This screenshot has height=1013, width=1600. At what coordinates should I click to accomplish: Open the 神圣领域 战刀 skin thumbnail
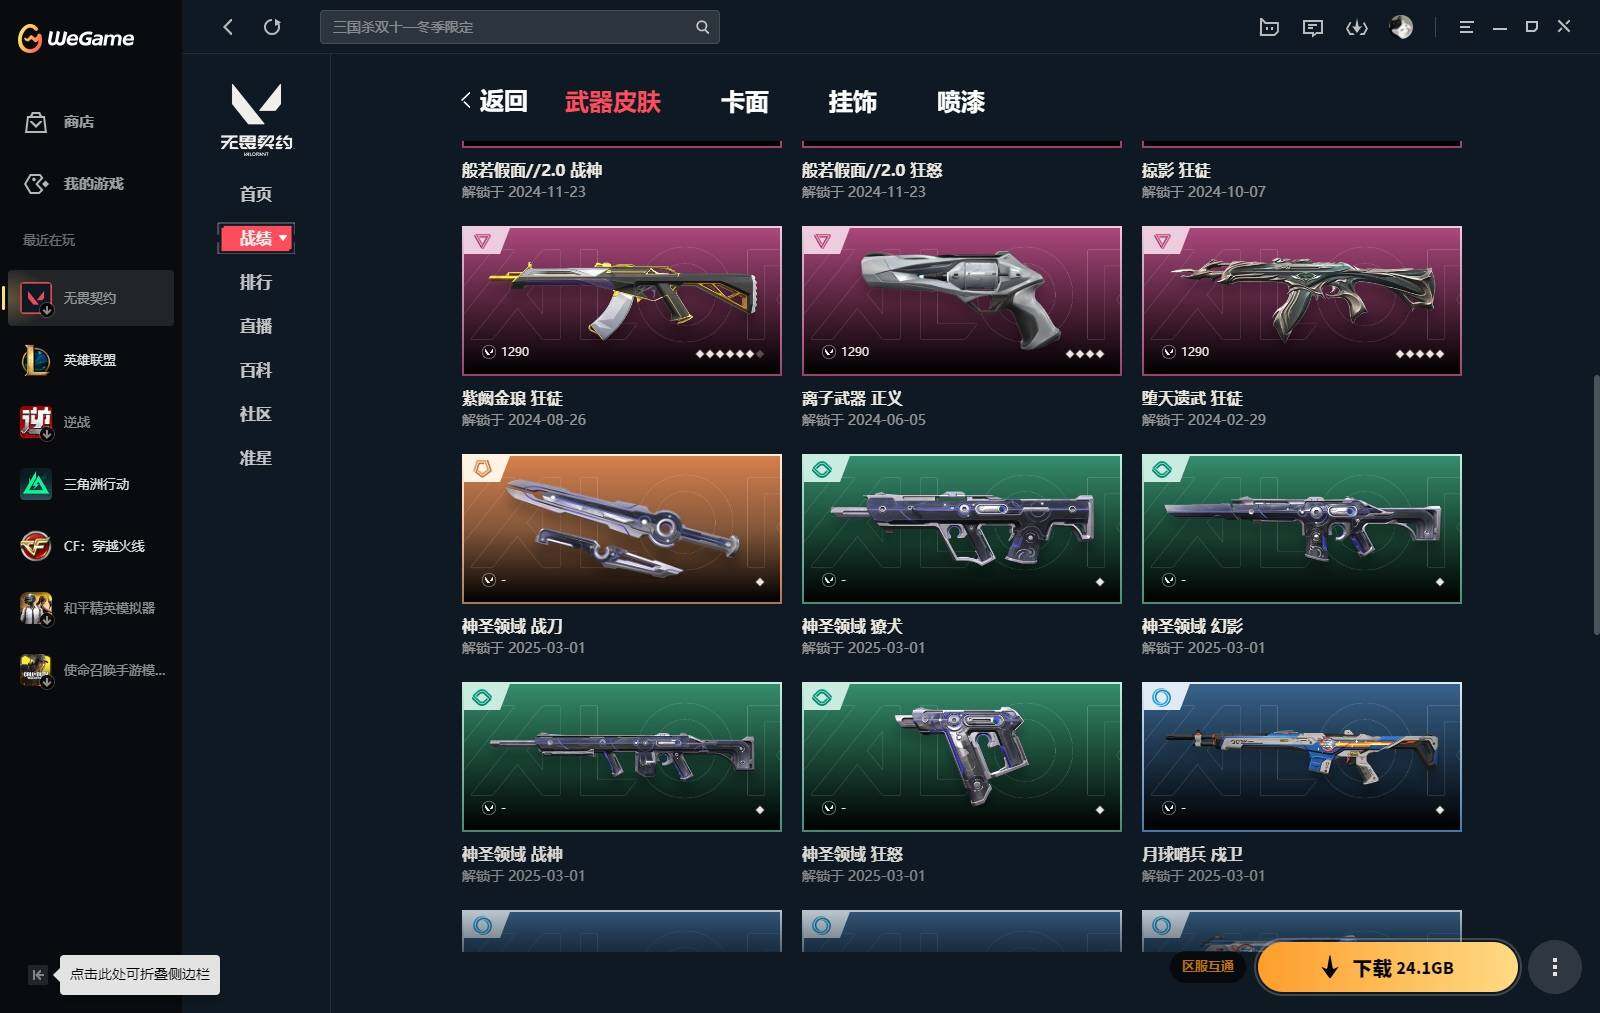[622, 529]
